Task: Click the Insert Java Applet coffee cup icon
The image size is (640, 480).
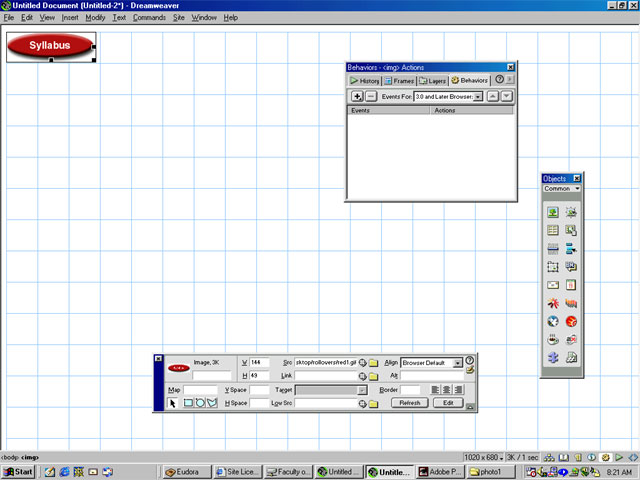Action: [552, 339]
